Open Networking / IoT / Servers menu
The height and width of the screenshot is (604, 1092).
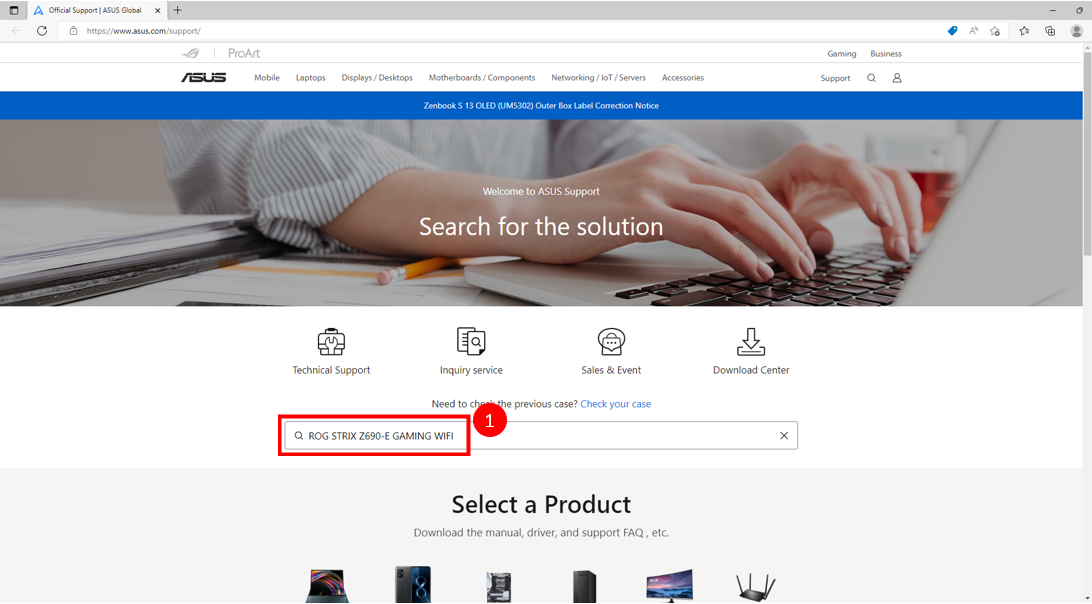pos(598,77)
